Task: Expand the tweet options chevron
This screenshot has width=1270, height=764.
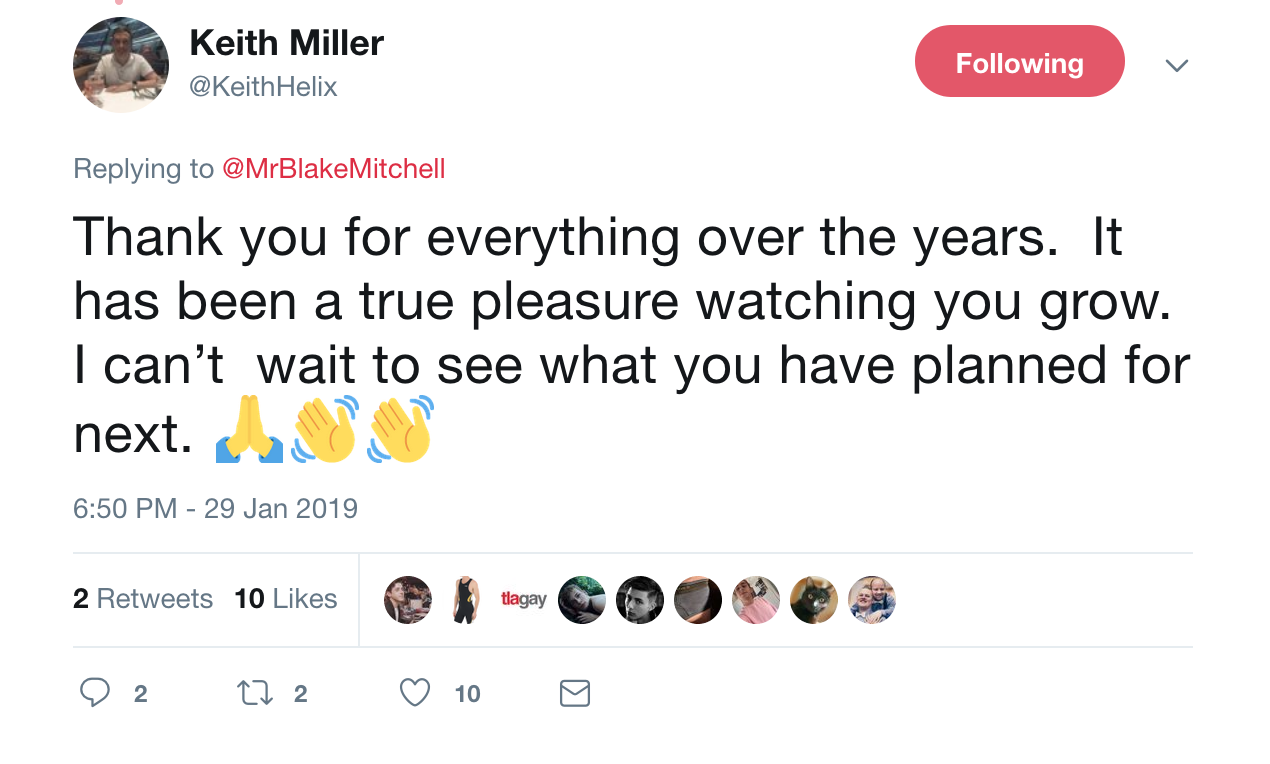Action: 1177,65
